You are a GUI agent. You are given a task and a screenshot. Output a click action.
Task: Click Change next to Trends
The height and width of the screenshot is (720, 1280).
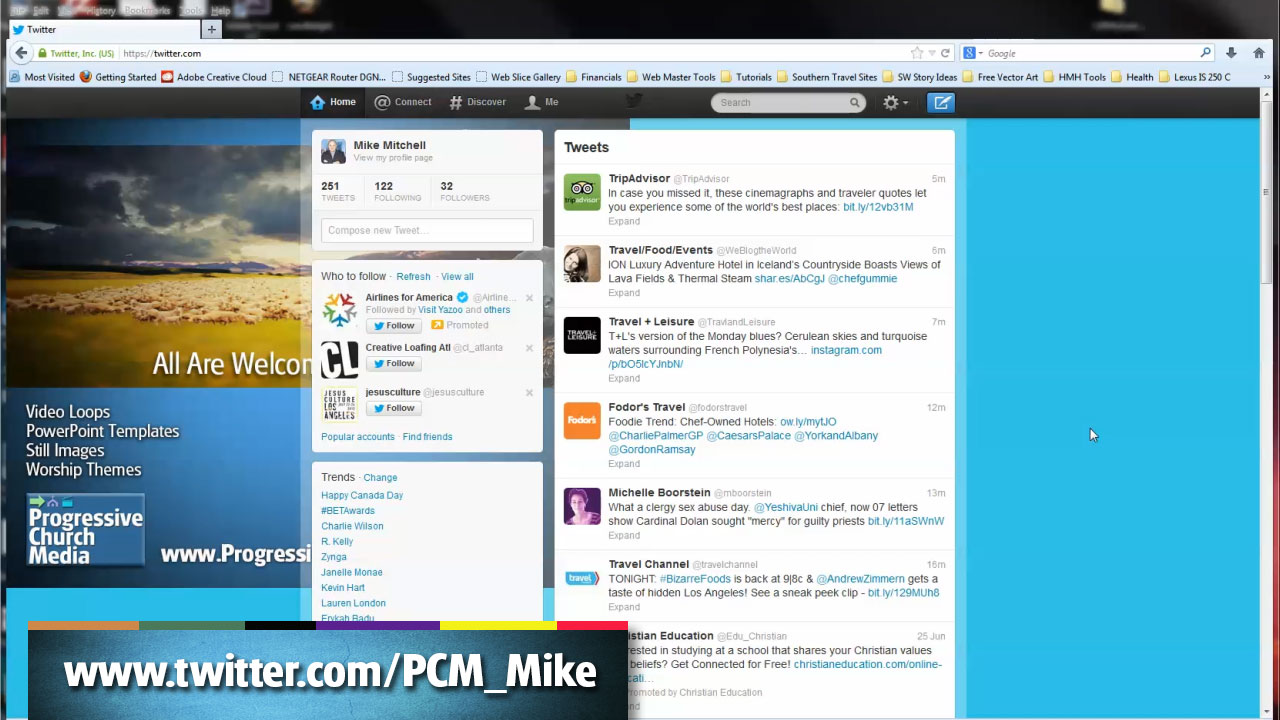pyautogui.click(x=380, y=478)
